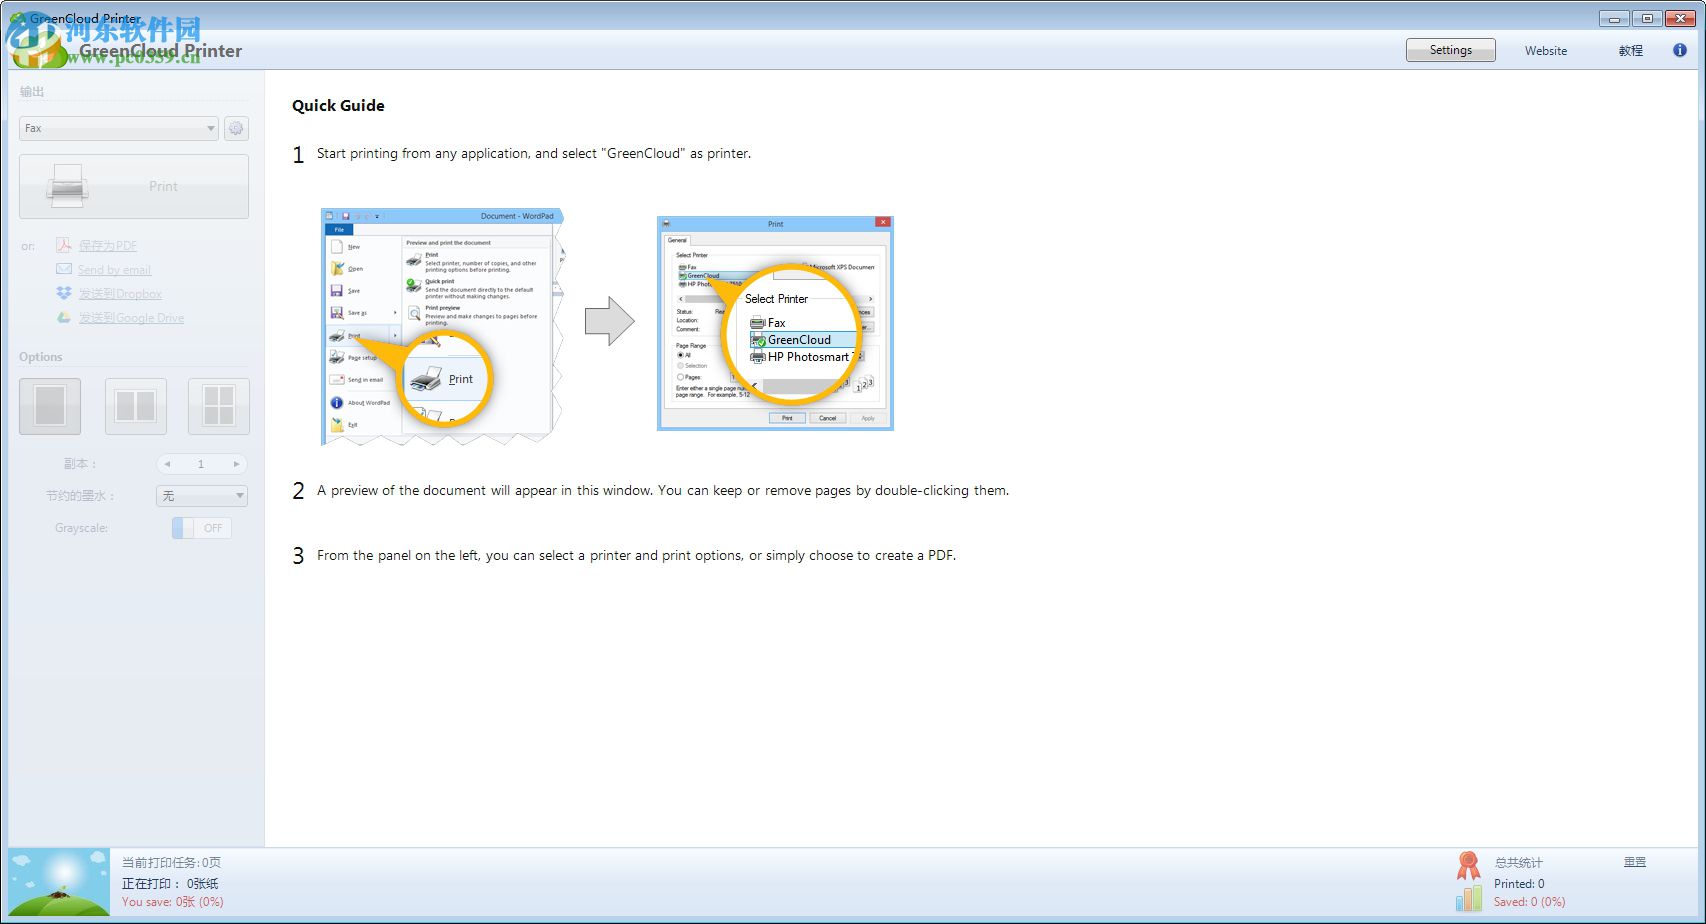Click 'You save: 0张 (0%)' text
This screenshot has height=924, width=1706.
(173, 902)
